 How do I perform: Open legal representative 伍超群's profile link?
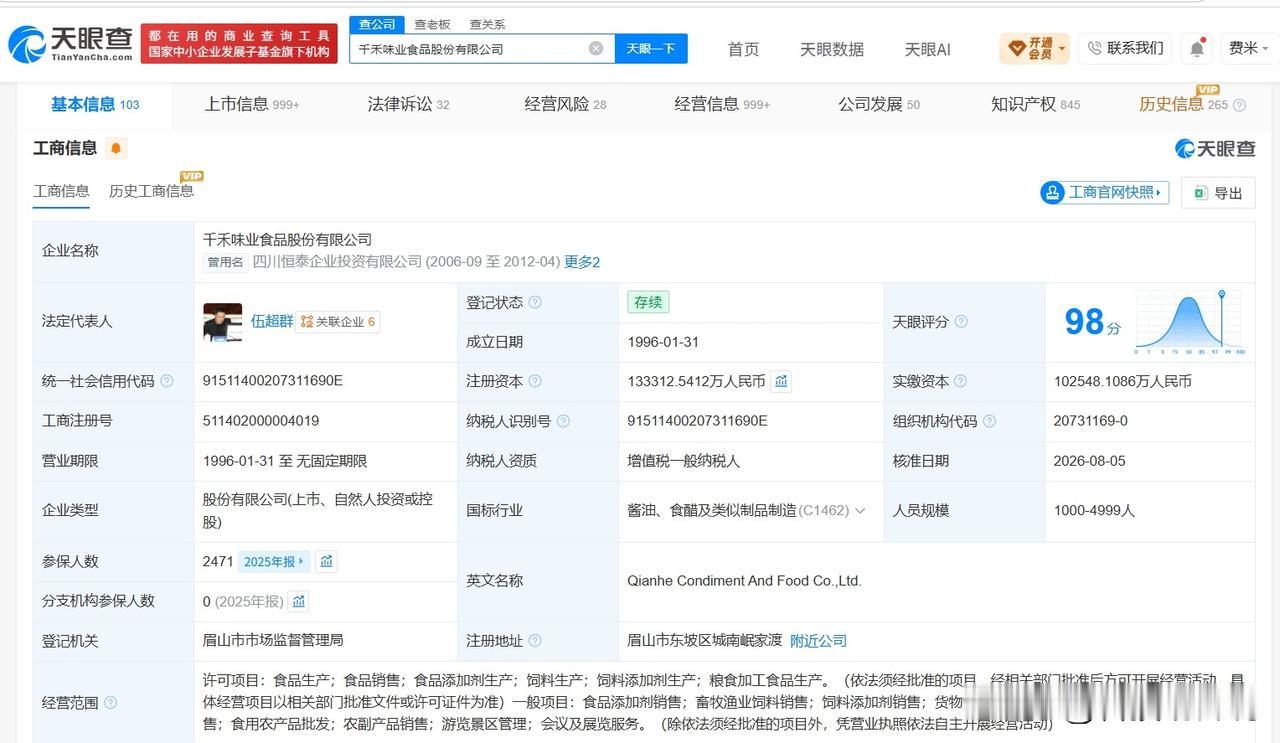(x=272, y=321)
